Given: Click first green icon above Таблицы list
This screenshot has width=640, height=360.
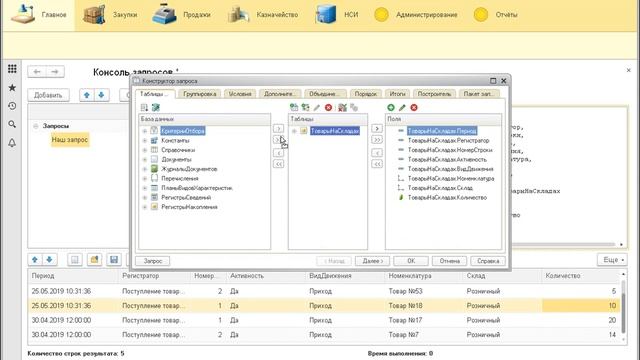Looking at the screenshot, I should coord(294,107).
